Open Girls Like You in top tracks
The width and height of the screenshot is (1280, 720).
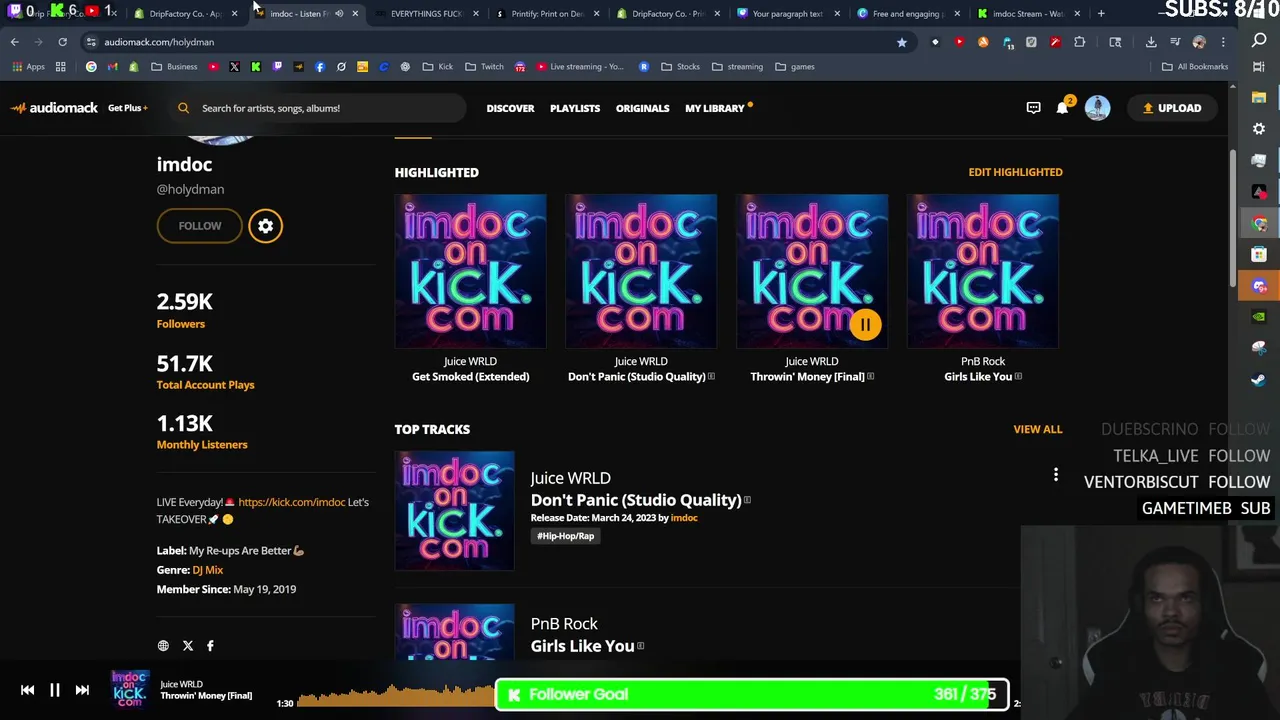click(x=582, y=646)
